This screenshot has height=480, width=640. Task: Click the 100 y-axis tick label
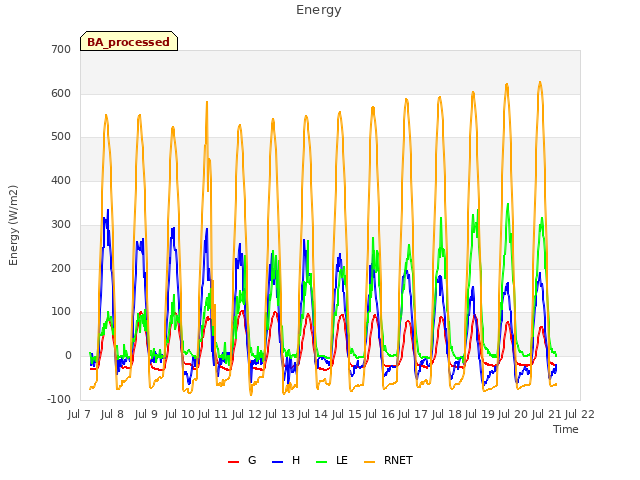coord(61,312)
